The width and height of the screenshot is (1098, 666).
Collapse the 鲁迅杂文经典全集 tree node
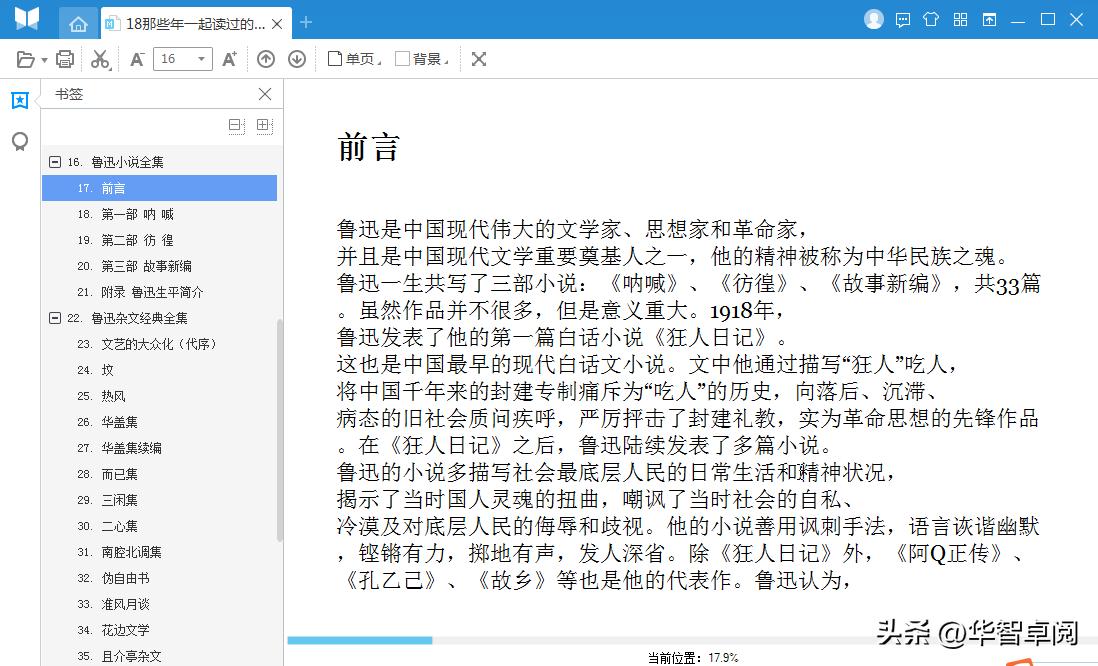pos(53,317)
